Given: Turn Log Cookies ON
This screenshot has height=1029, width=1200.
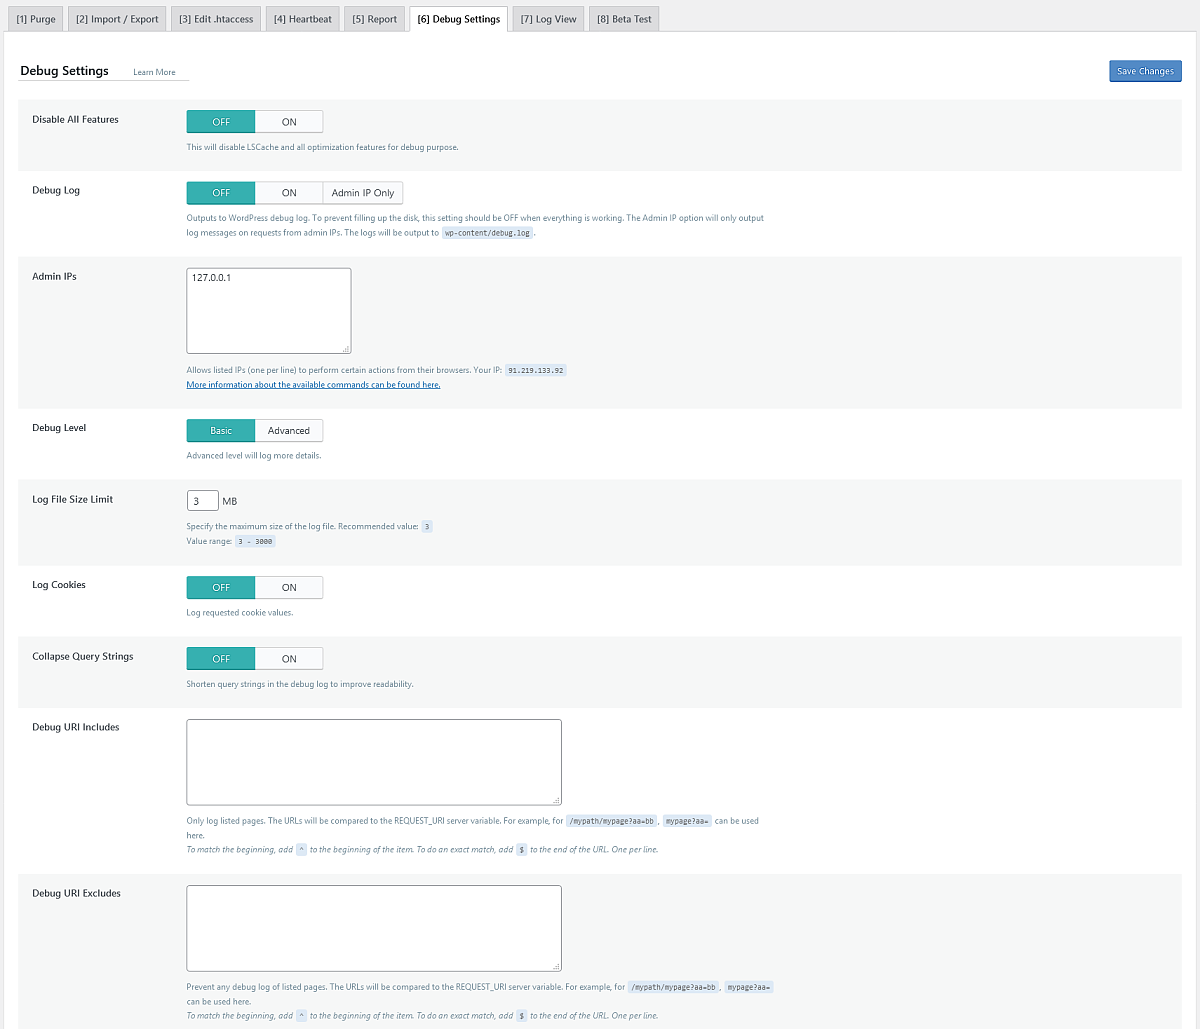Looking at the screenshot, I should pos(289,588).
